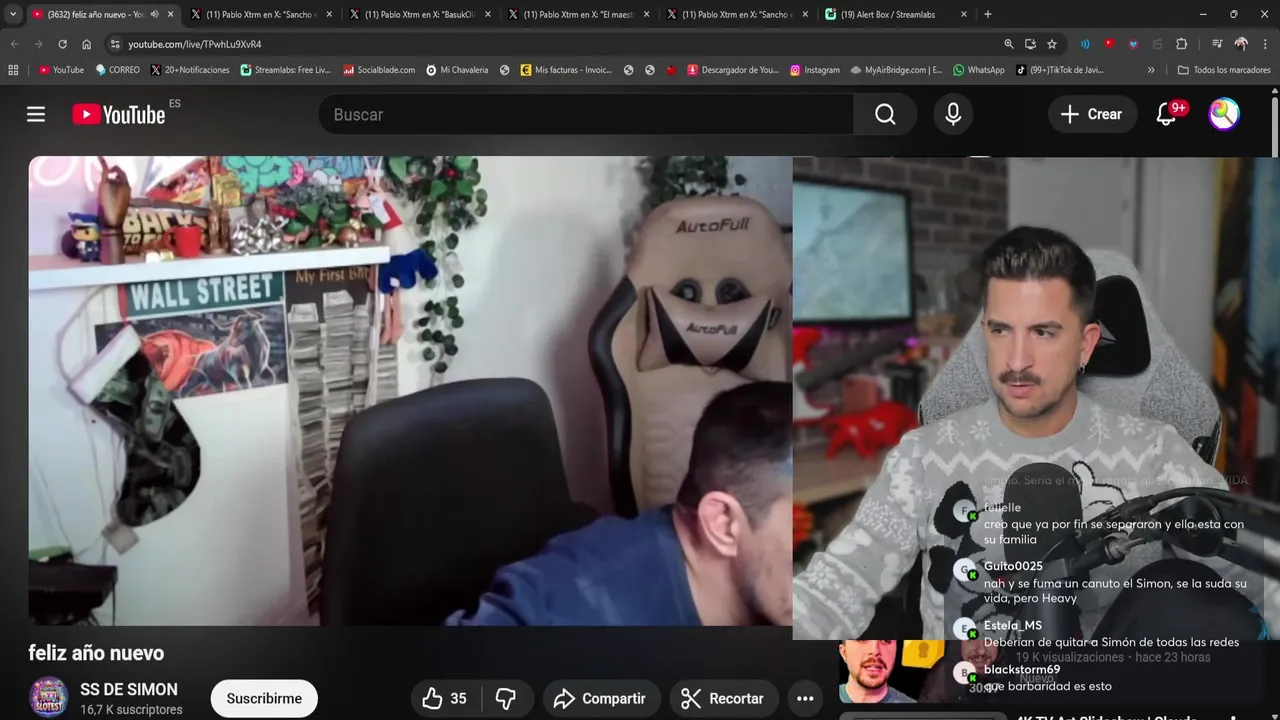This screenshot has height=720, width=1280.
Task: Open more actions three-dot menu under video
Action: 805,699
